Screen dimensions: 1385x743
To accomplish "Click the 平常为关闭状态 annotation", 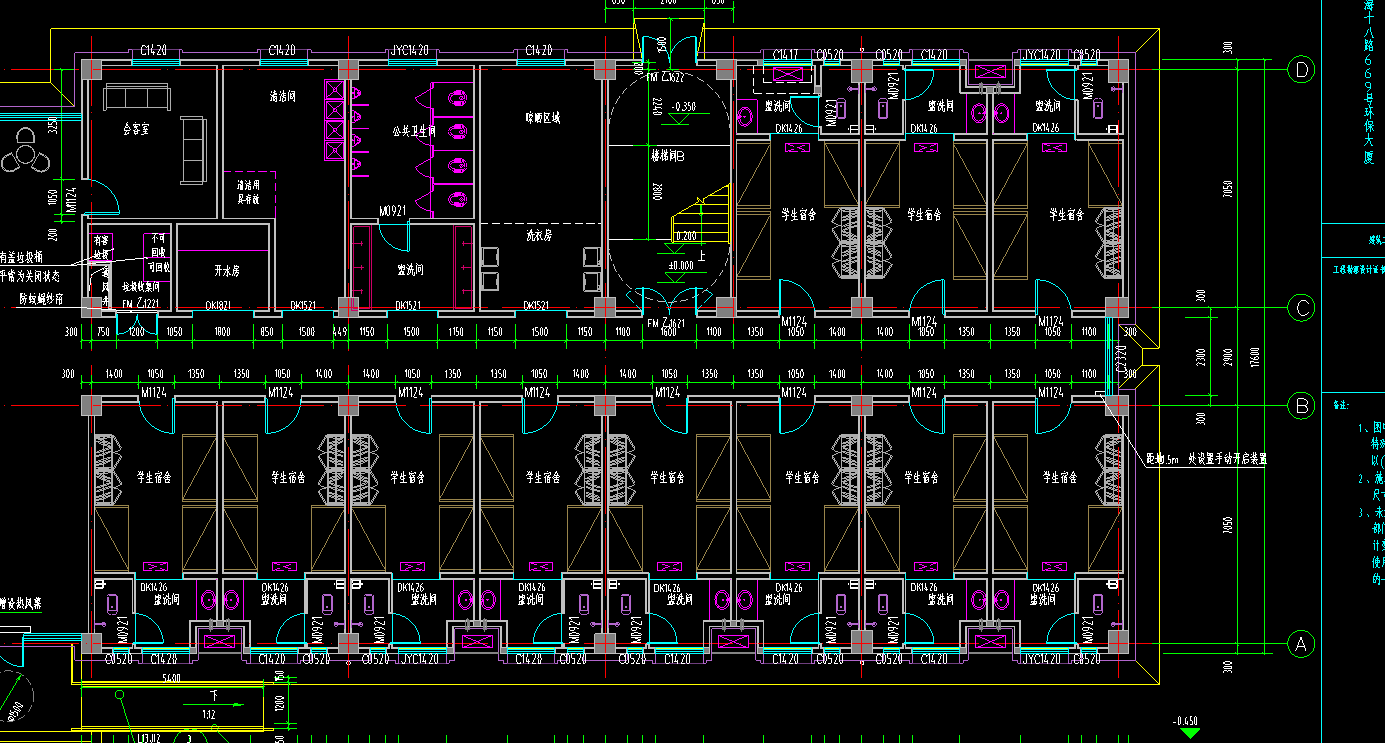I will pos(29,276).
